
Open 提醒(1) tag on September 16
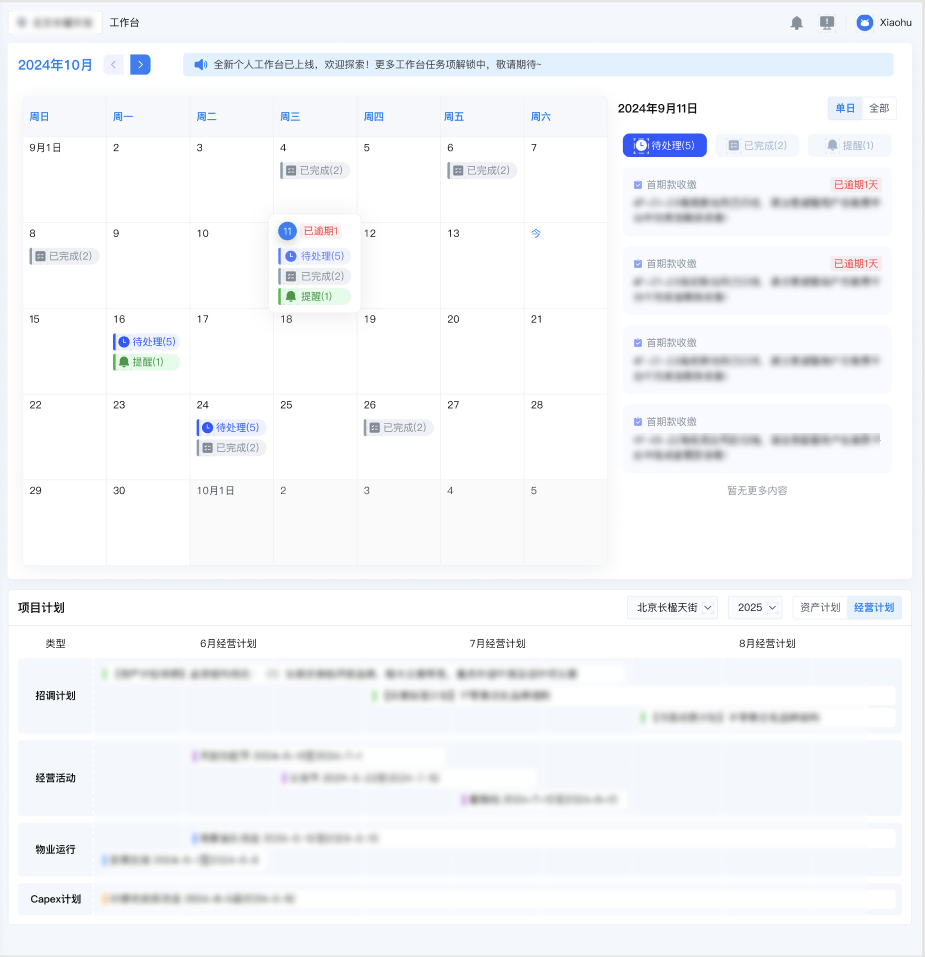(x=147, y=362)
